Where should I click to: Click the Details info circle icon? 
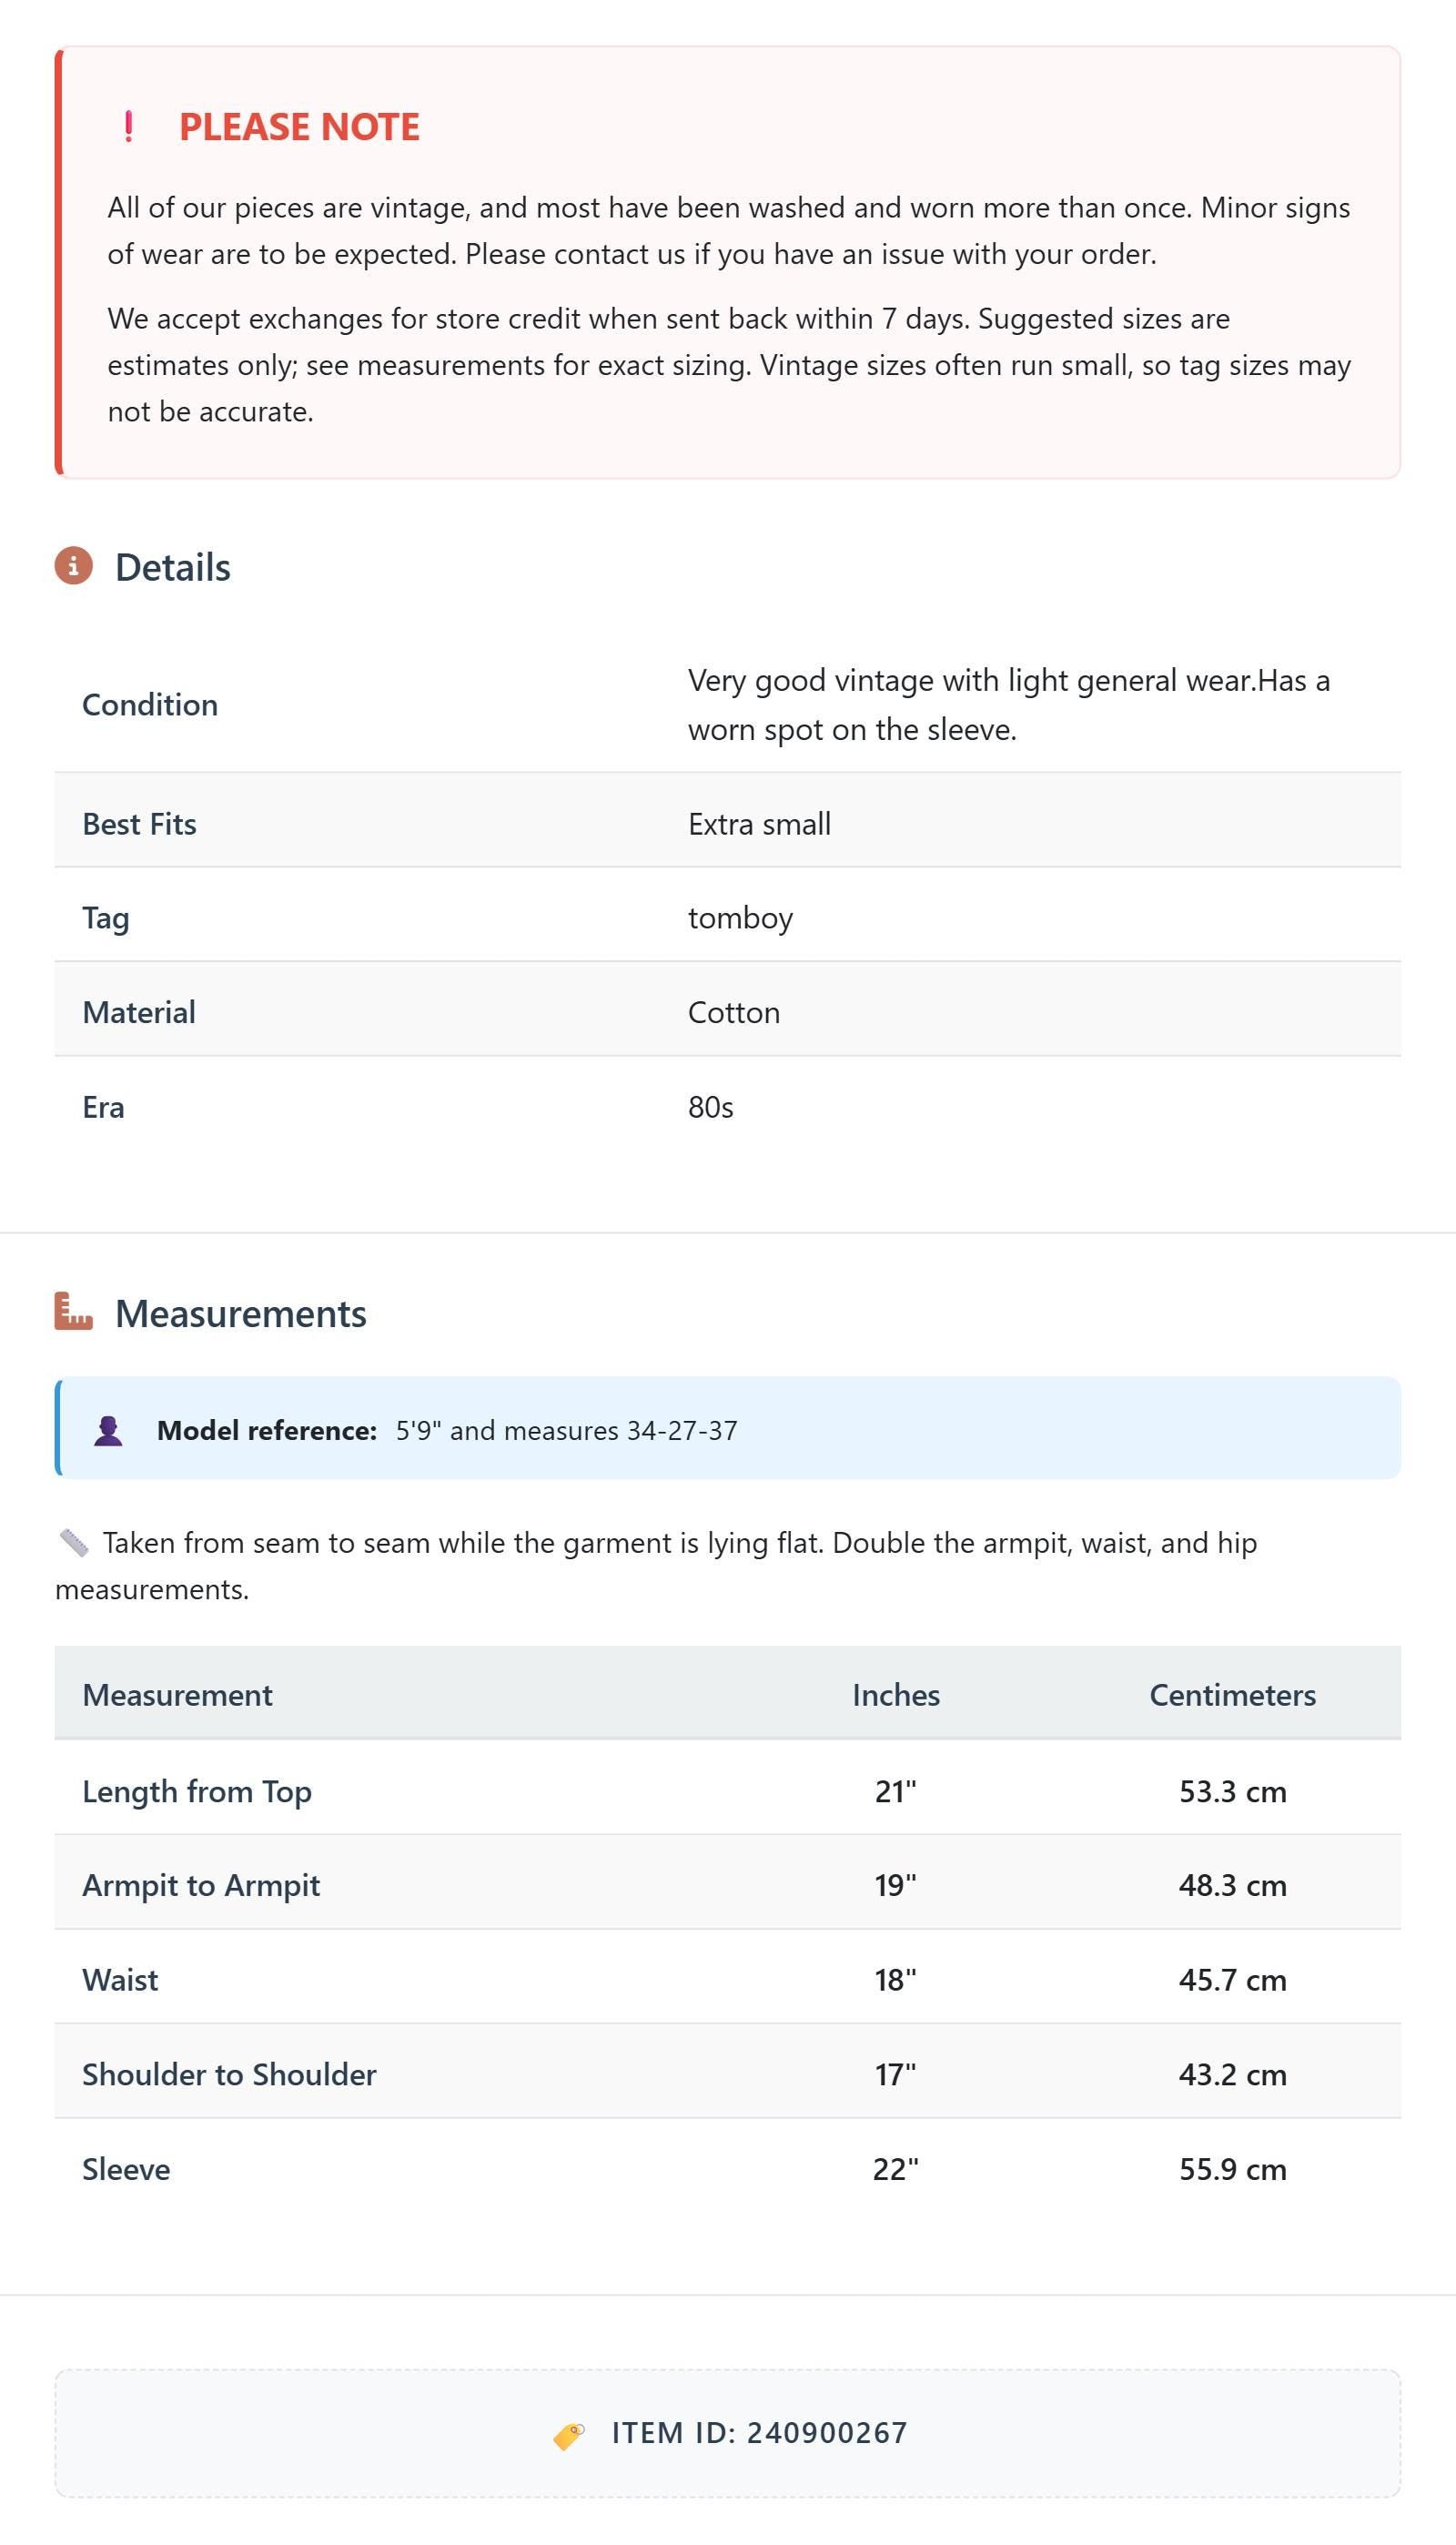[73, 566]
